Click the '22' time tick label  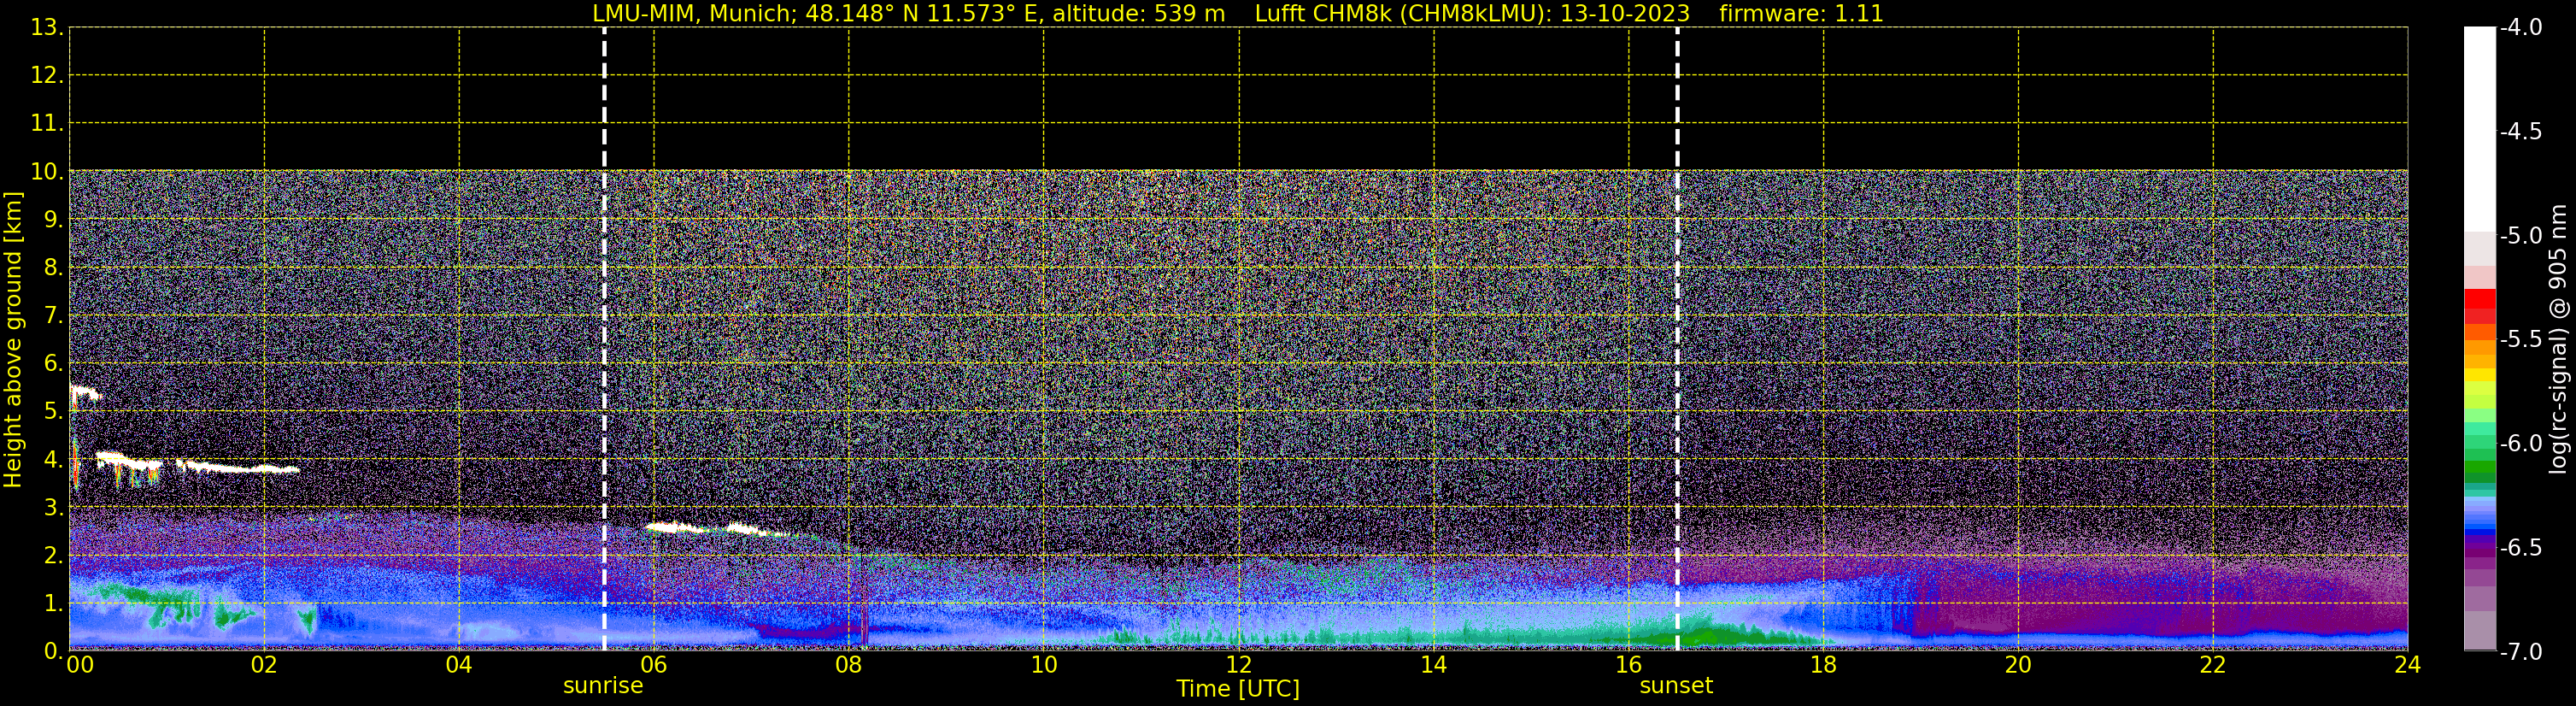pyautogui.click(x=2213, y=665)
